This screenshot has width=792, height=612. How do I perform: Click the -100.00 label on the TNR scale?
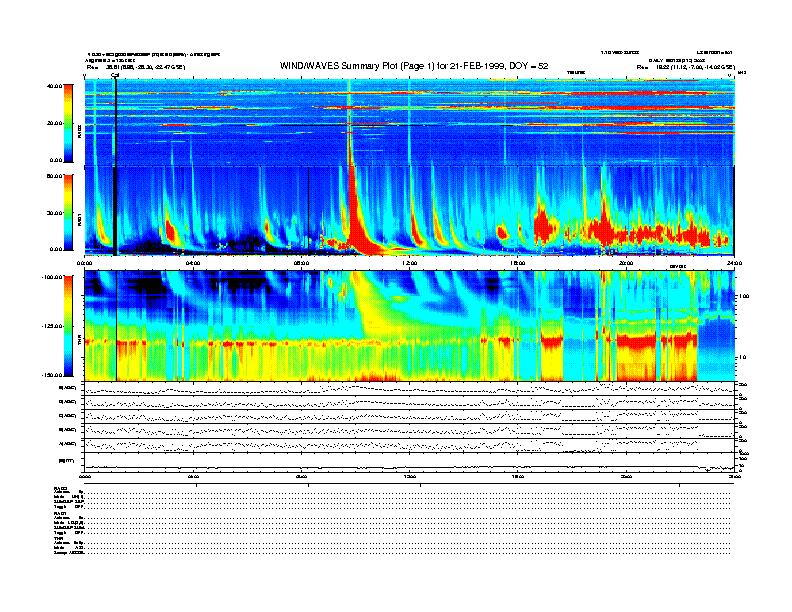(x=52, y=277)
